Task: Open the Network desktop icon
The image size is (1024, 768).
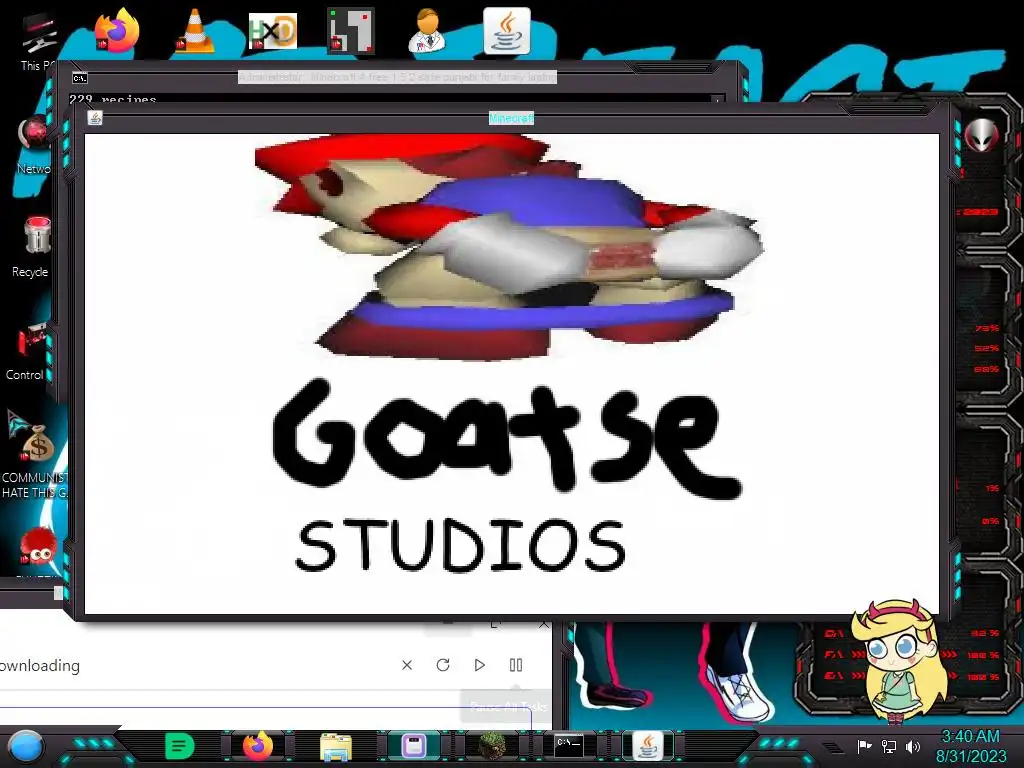Action: click(34, 145)
